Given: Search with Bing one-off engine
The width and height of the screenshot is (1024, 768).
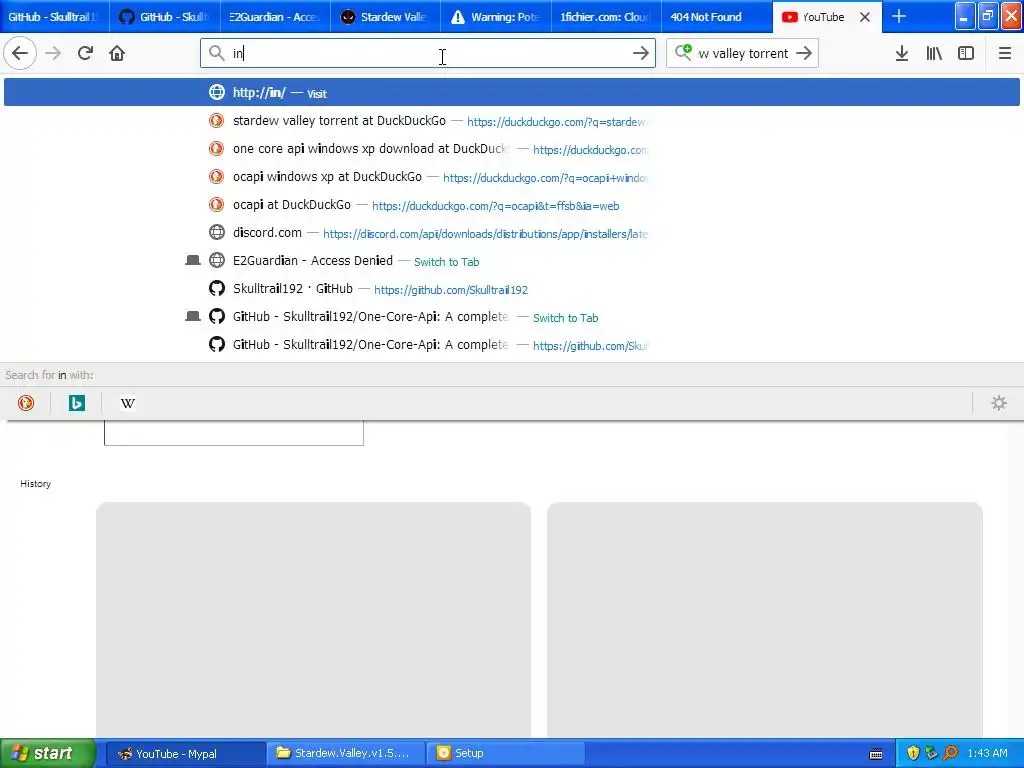Looking at the screenshot, I should [x=77, y=403].
